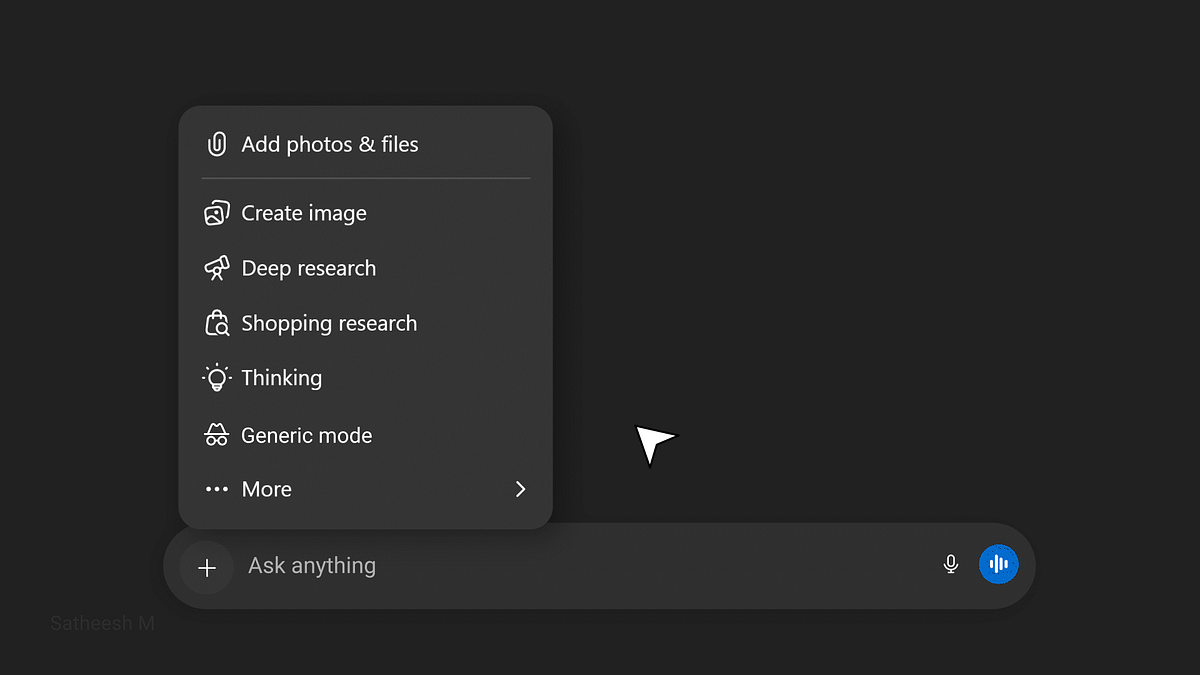Select Create image menu entry
This screenshot has width=1200, height=675.
pos(366,213)
